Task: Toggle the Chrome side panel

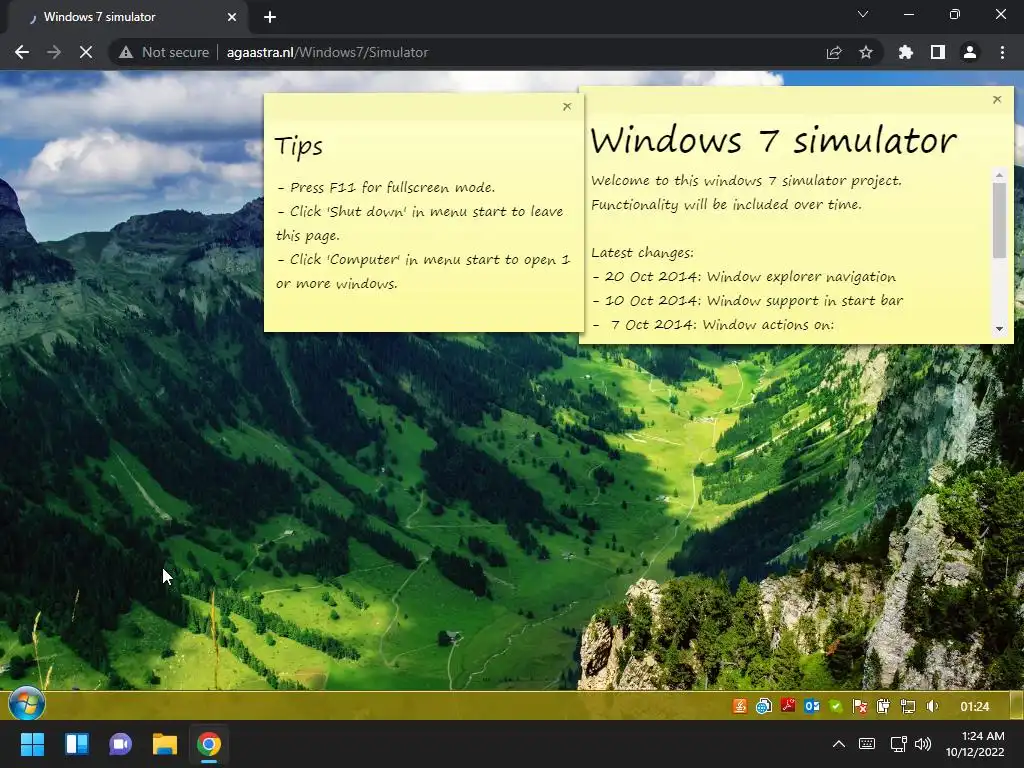Action: point(938,52)
